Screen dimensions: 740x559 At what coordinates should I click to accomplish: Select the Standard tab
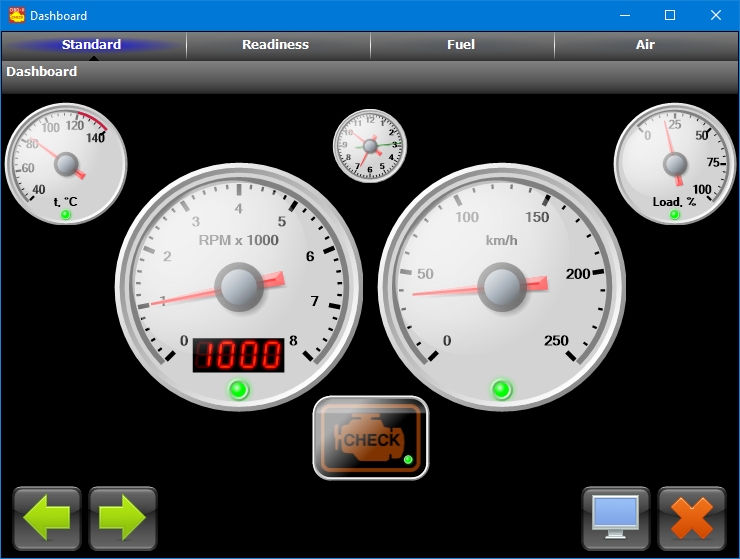point(92,45)
